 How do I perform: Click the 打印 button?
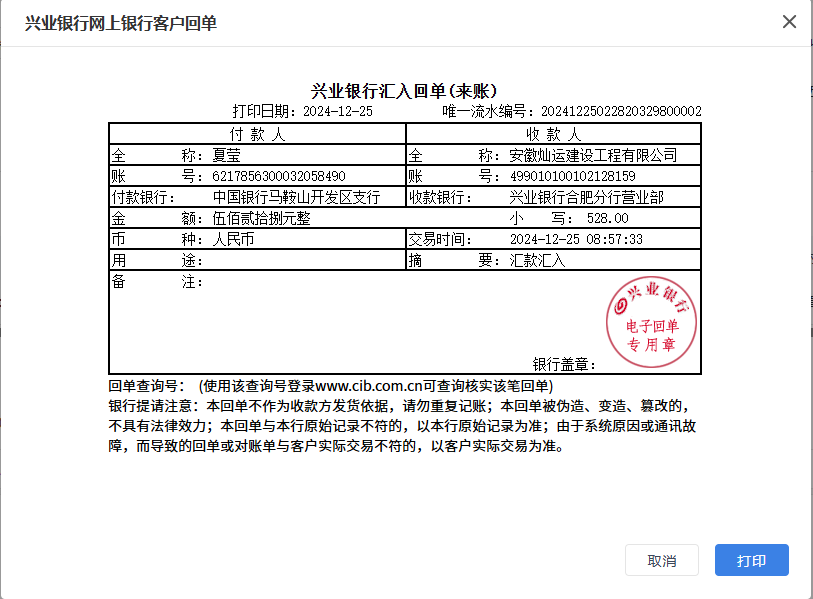751,560
